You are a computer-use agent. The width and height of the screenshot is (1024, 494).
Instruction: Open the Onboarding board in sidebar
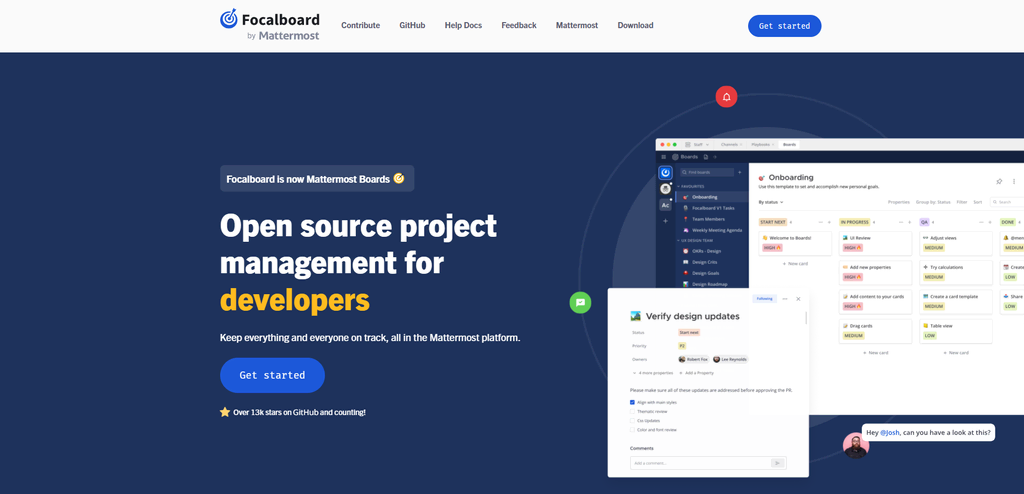click(x=713, y=197)
